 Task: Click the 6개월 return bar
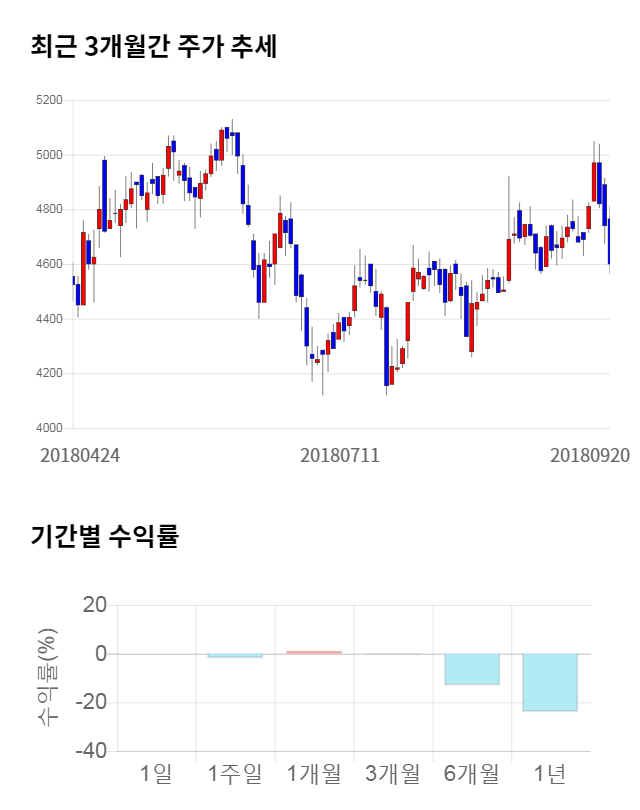pyautogui.click(x=471, y=669)
